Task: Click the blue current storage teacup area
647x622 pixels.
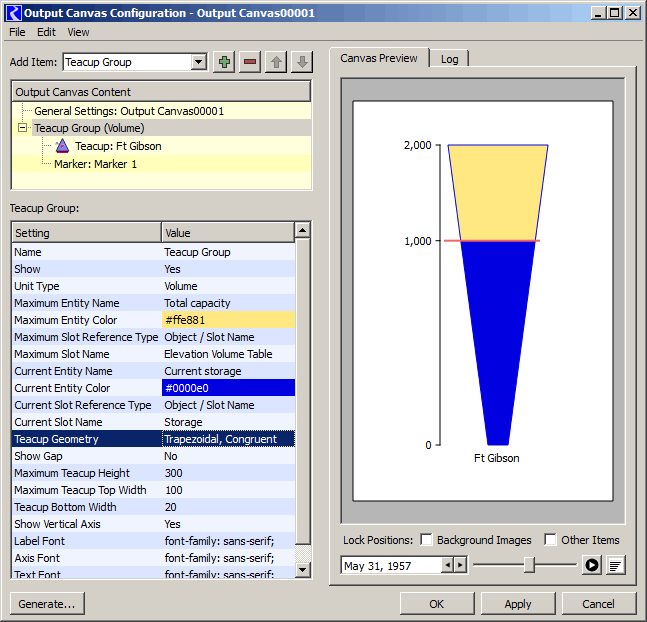Action: tap(498, 343)
